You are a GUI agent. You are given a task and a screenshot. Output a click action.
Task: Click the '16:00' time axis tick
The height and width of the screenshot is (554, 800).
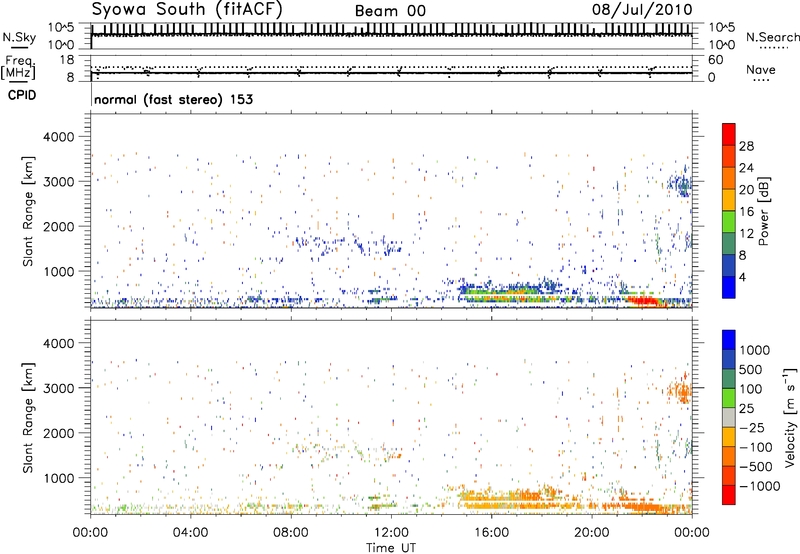click(491, 533)
